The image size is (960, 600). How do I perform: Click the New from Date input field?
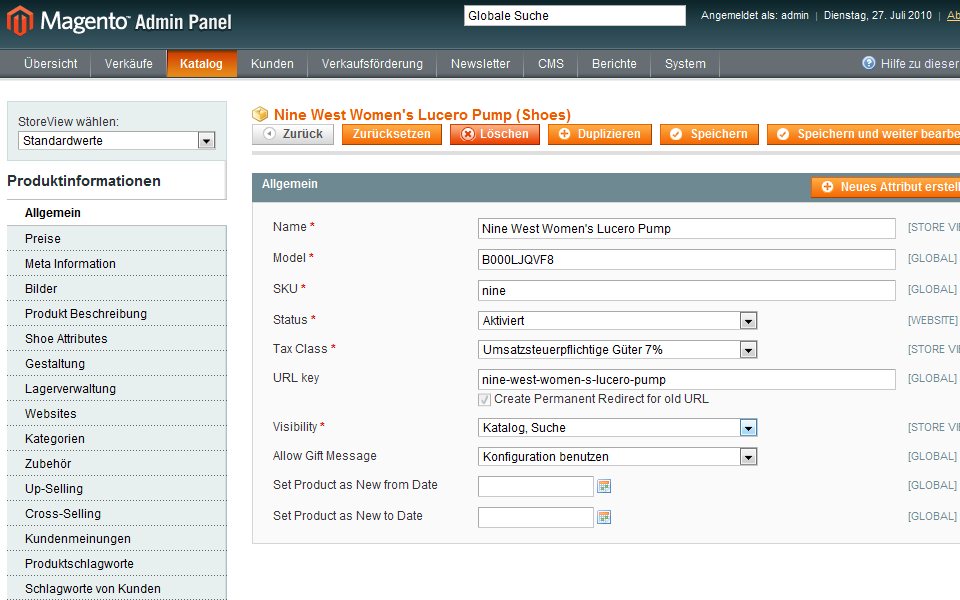pos(536,486)
